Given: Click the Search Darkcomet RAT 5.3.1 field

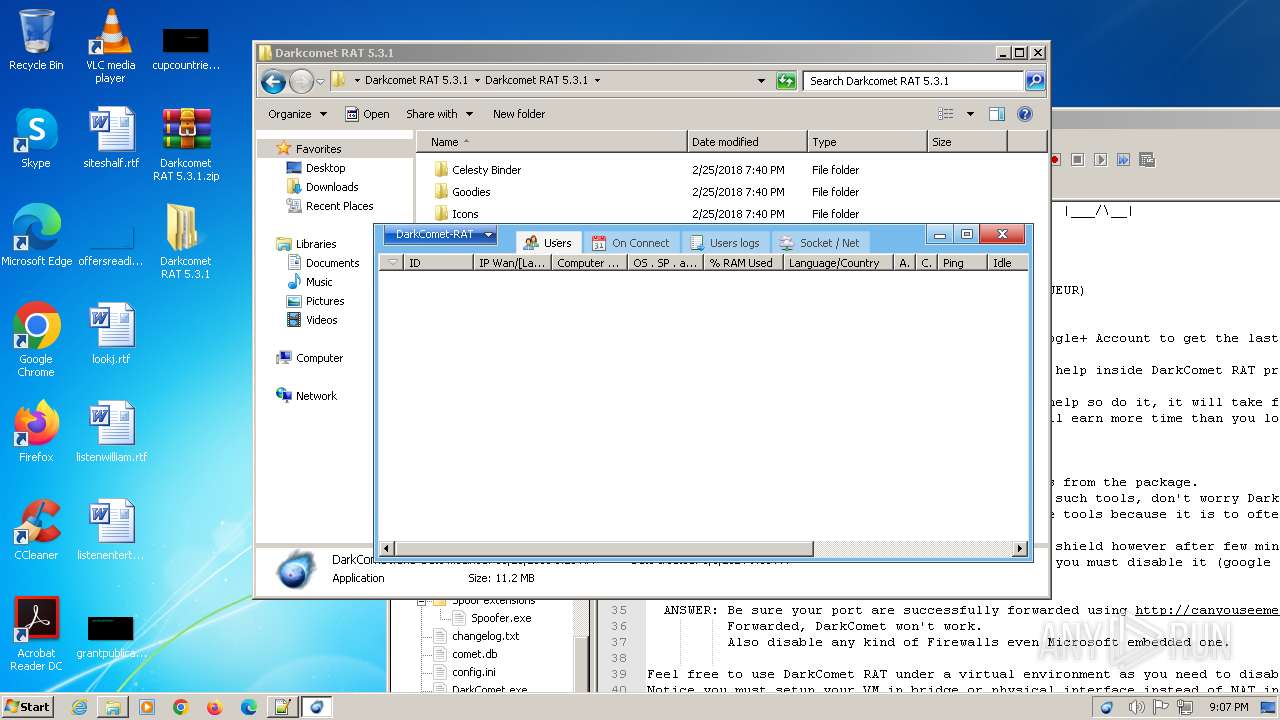Looking at the screenshot, I should [x=914, y=81].
